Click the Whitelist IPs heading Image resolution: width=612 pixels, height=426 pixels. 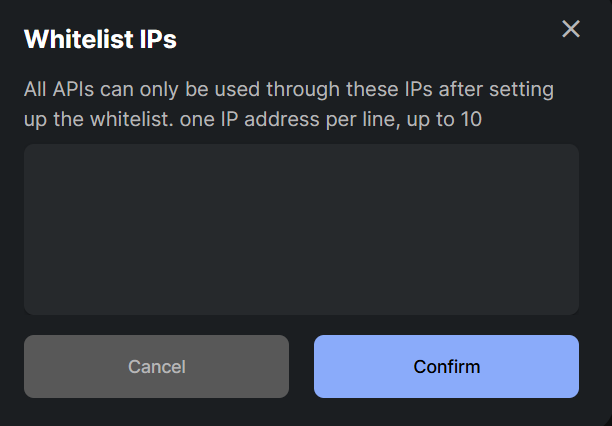coord(100,39)
